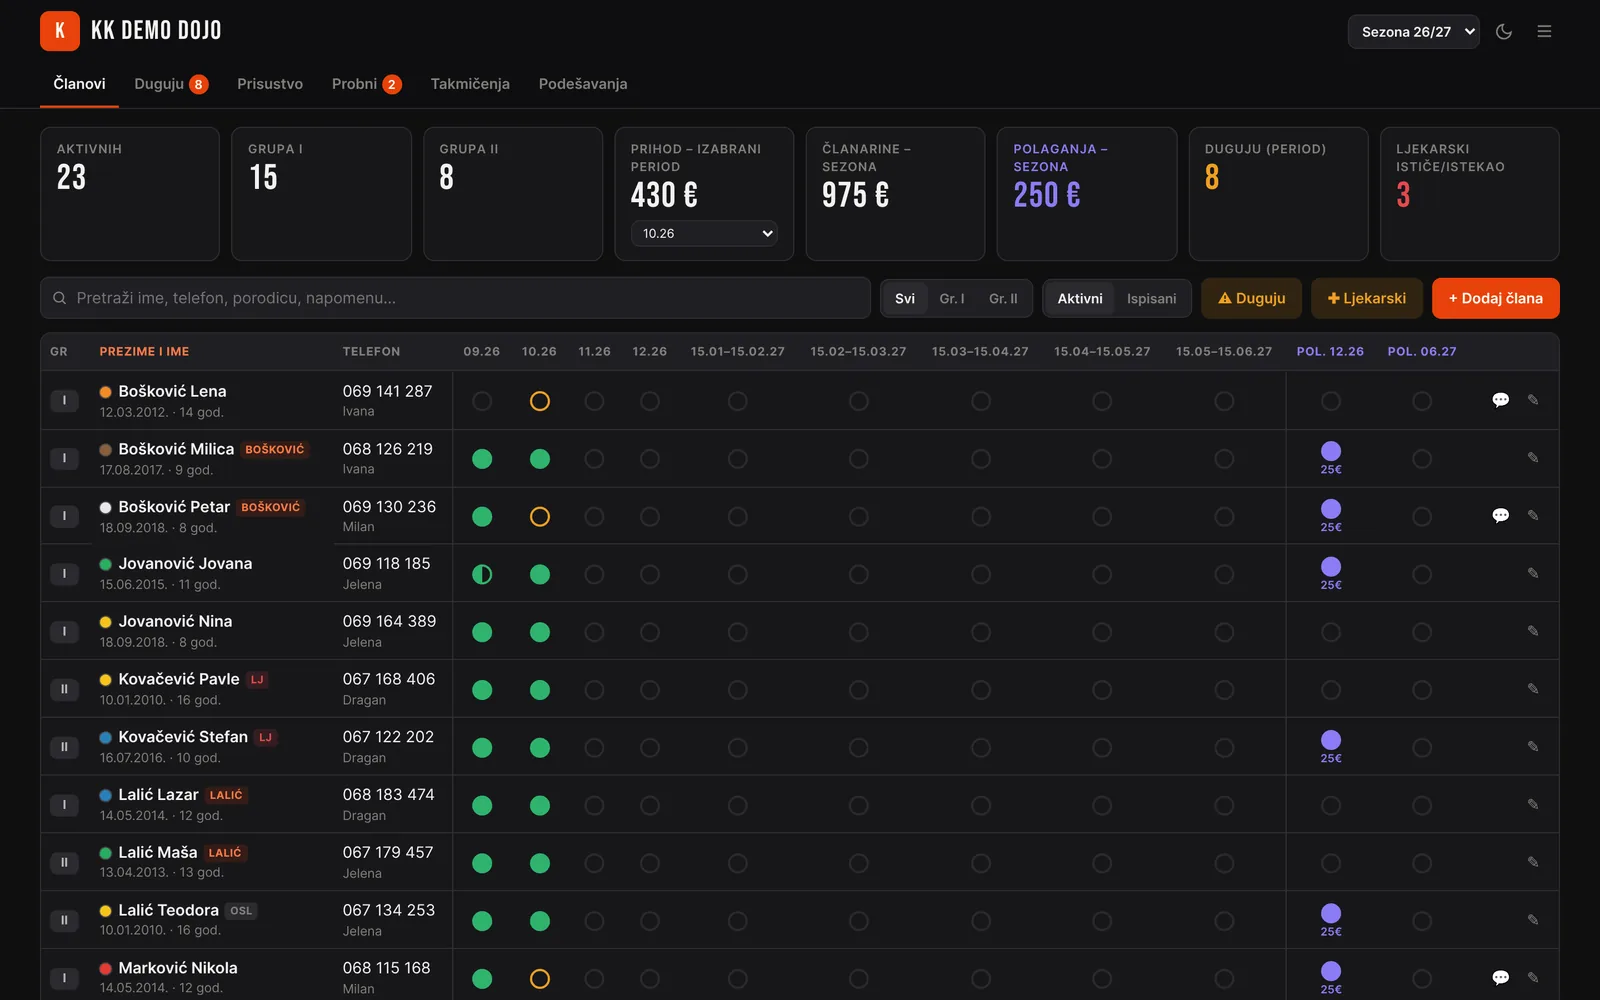Show Ispisani members

point(1151,298)
